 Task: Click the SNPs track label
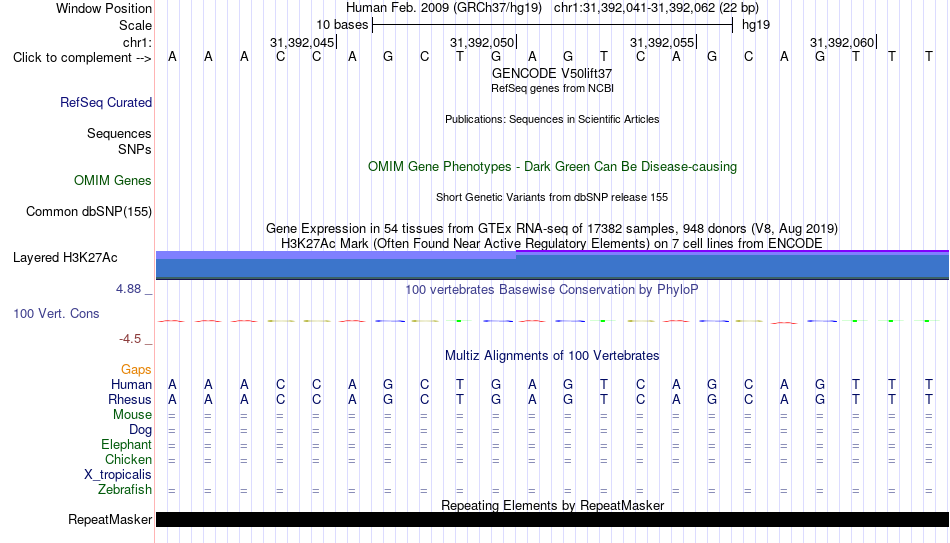135,149
